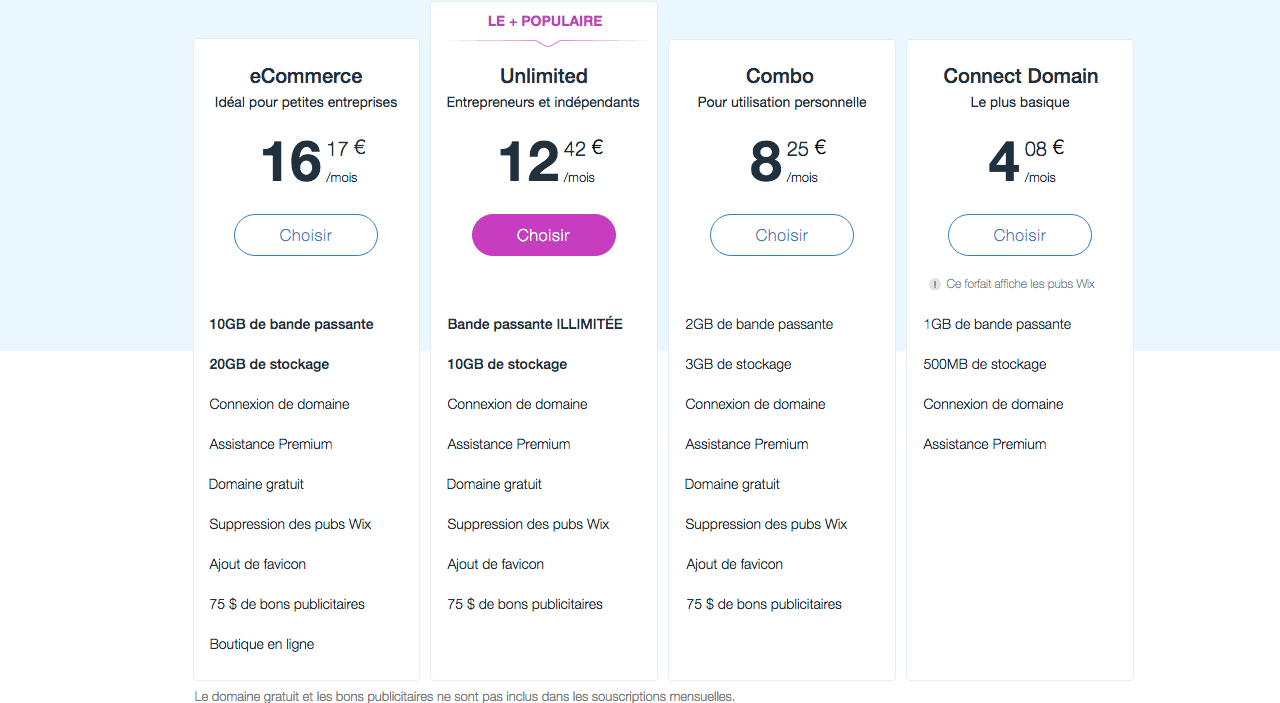Choose the Connect Domain plan

click(x=1020, y=235)
